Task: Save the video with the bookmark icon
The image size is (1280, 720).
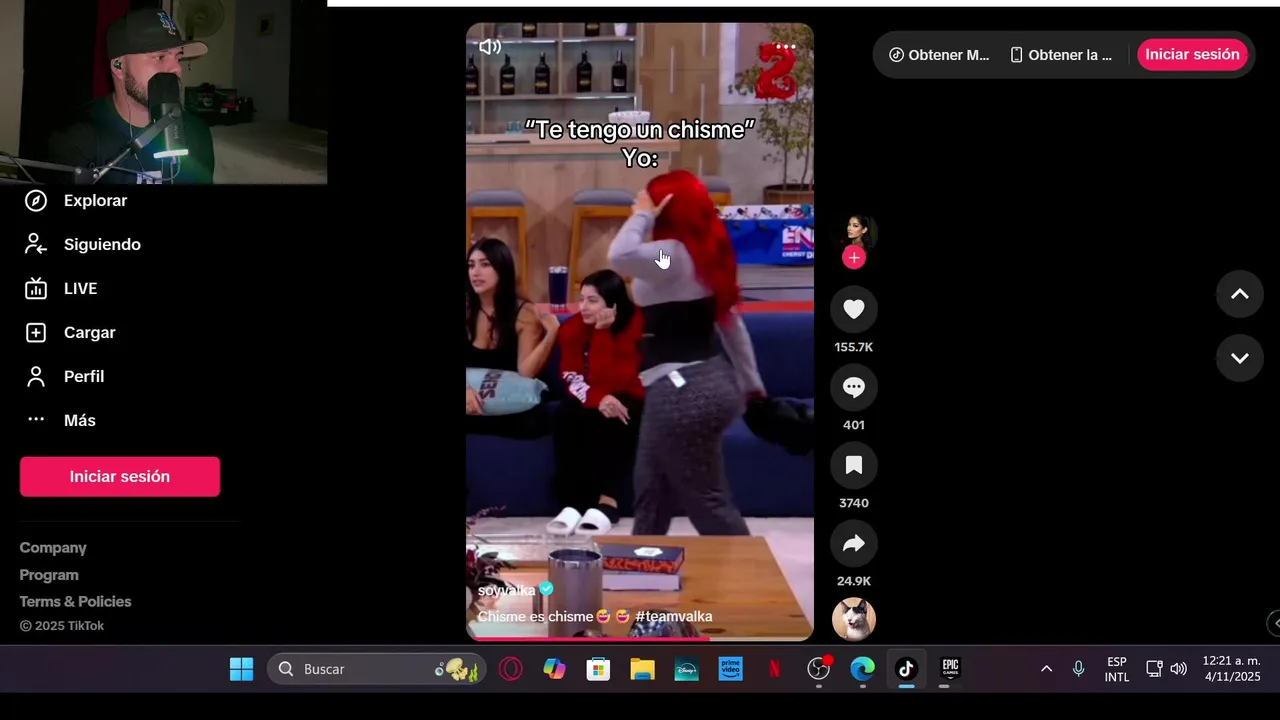Action: 854,466
